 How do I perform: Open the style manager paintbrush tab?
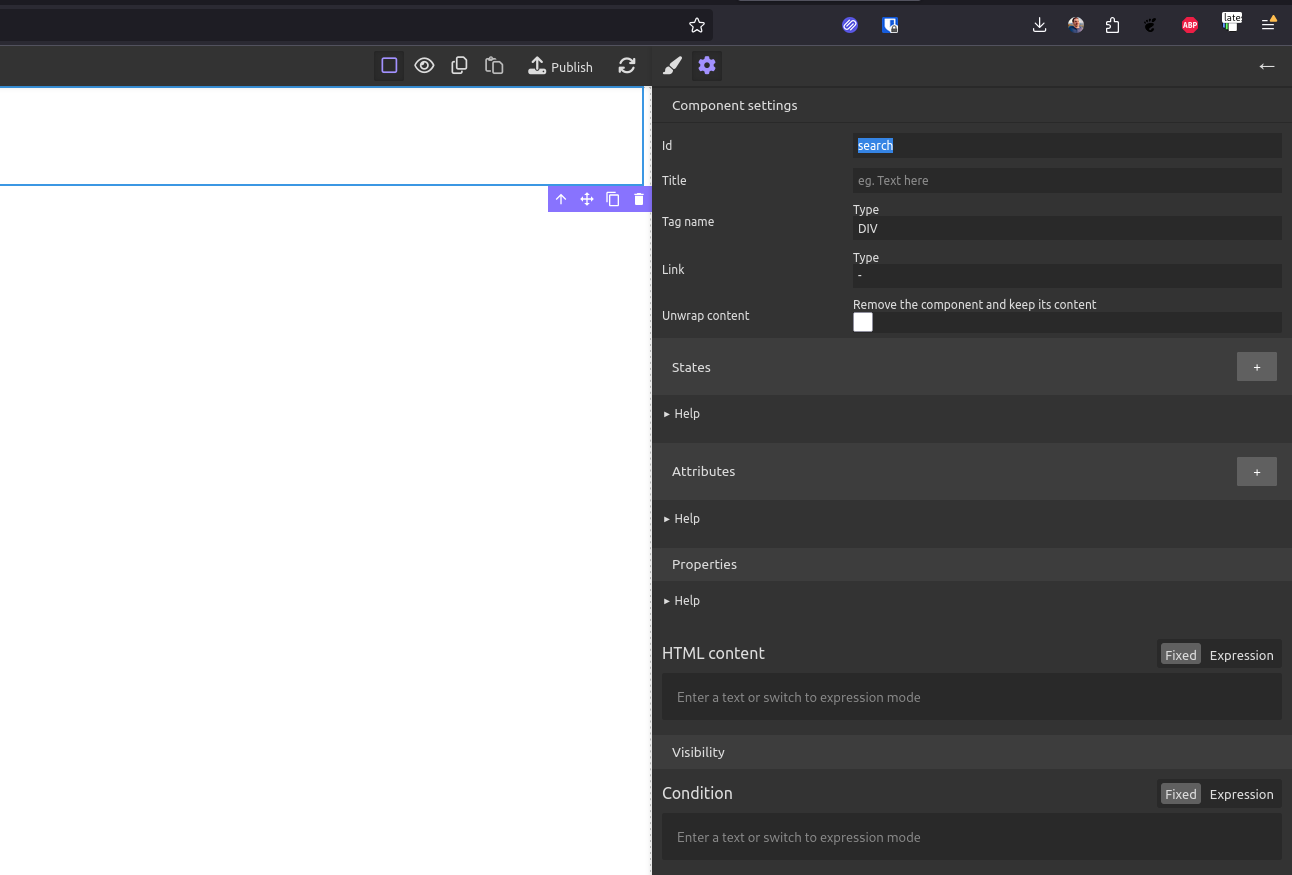tap(672, 66)
